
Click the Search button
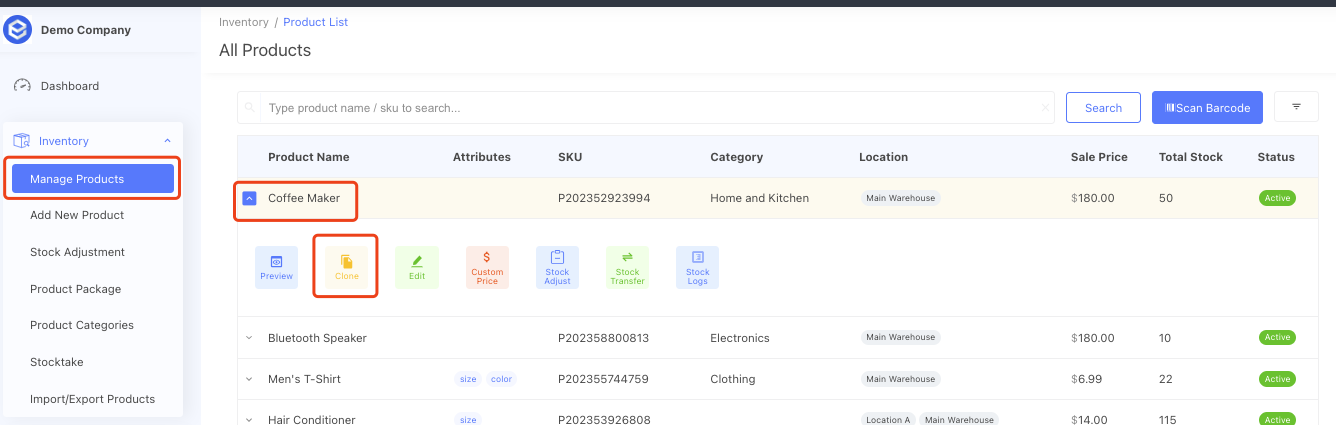pyautogui.click(x=1103, y=108)
